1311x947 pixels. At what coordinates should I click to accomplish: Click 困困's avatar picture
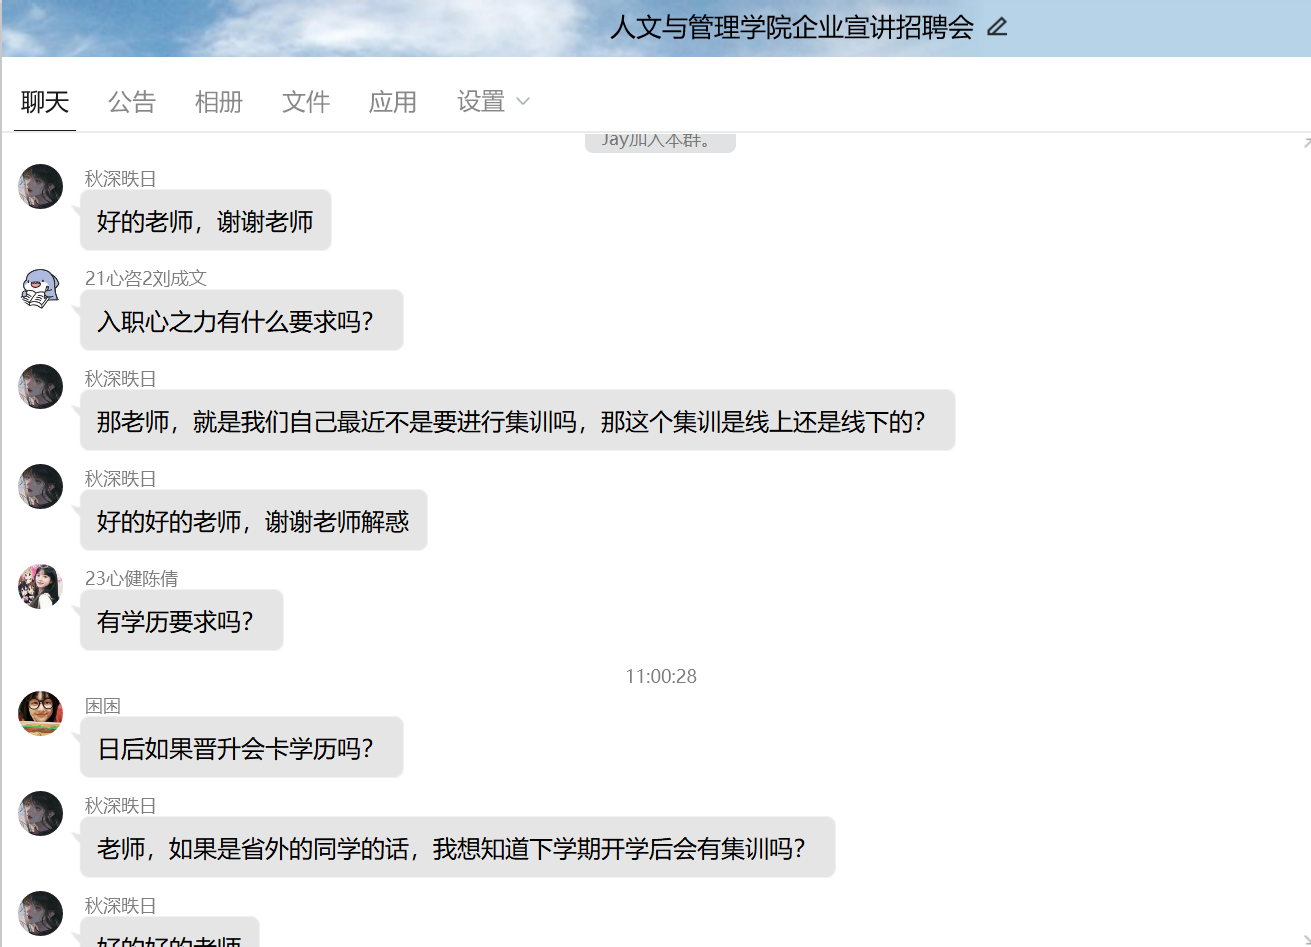point(41,714)
